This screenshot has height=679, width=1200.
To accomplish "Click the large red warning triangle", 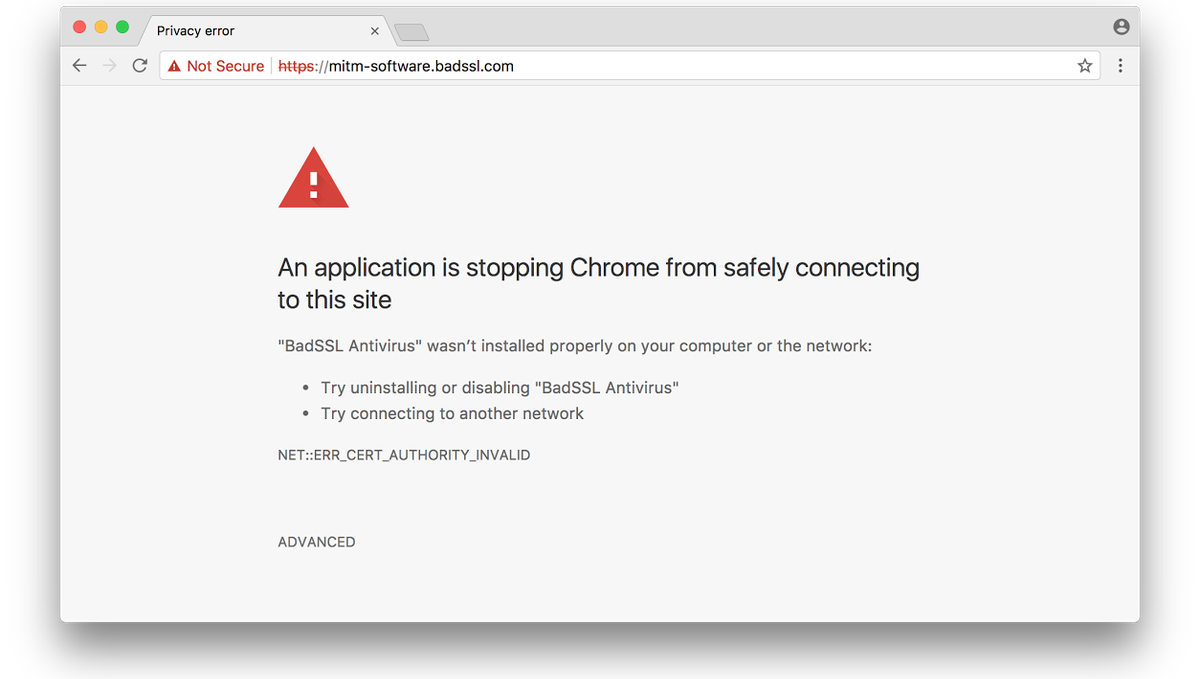I will click(313, 180).
